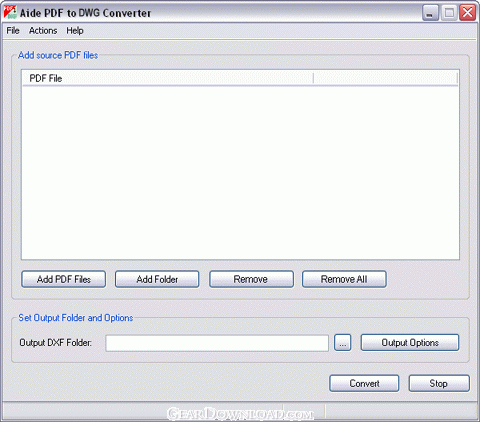The height and width of the screenshot is (422, 480).
Task: Click the Output DXF Folder text field
Action: point(217,343)
